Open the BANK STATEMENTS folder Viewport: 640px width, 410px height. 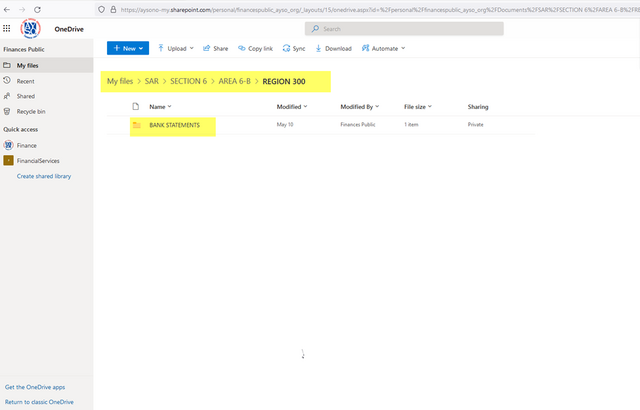[174, 125]
